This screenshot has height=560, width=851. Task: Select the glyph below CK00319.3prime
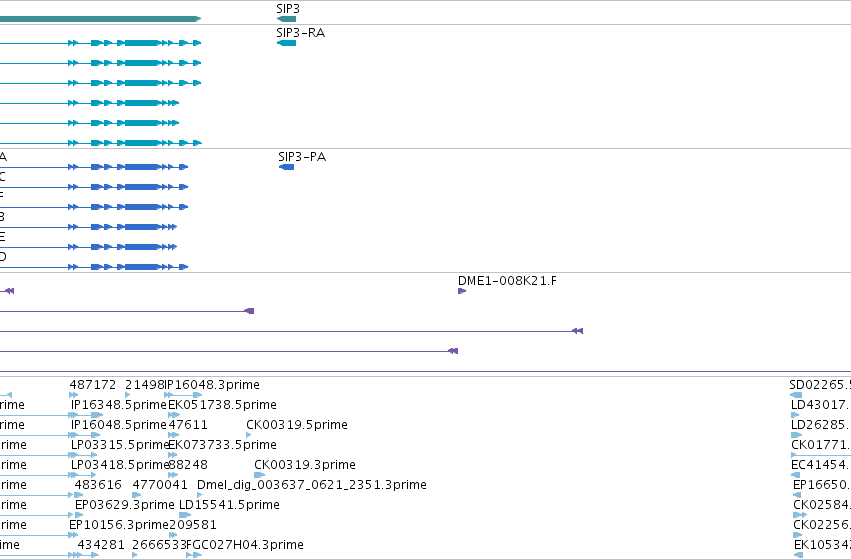tap(259, 475)
